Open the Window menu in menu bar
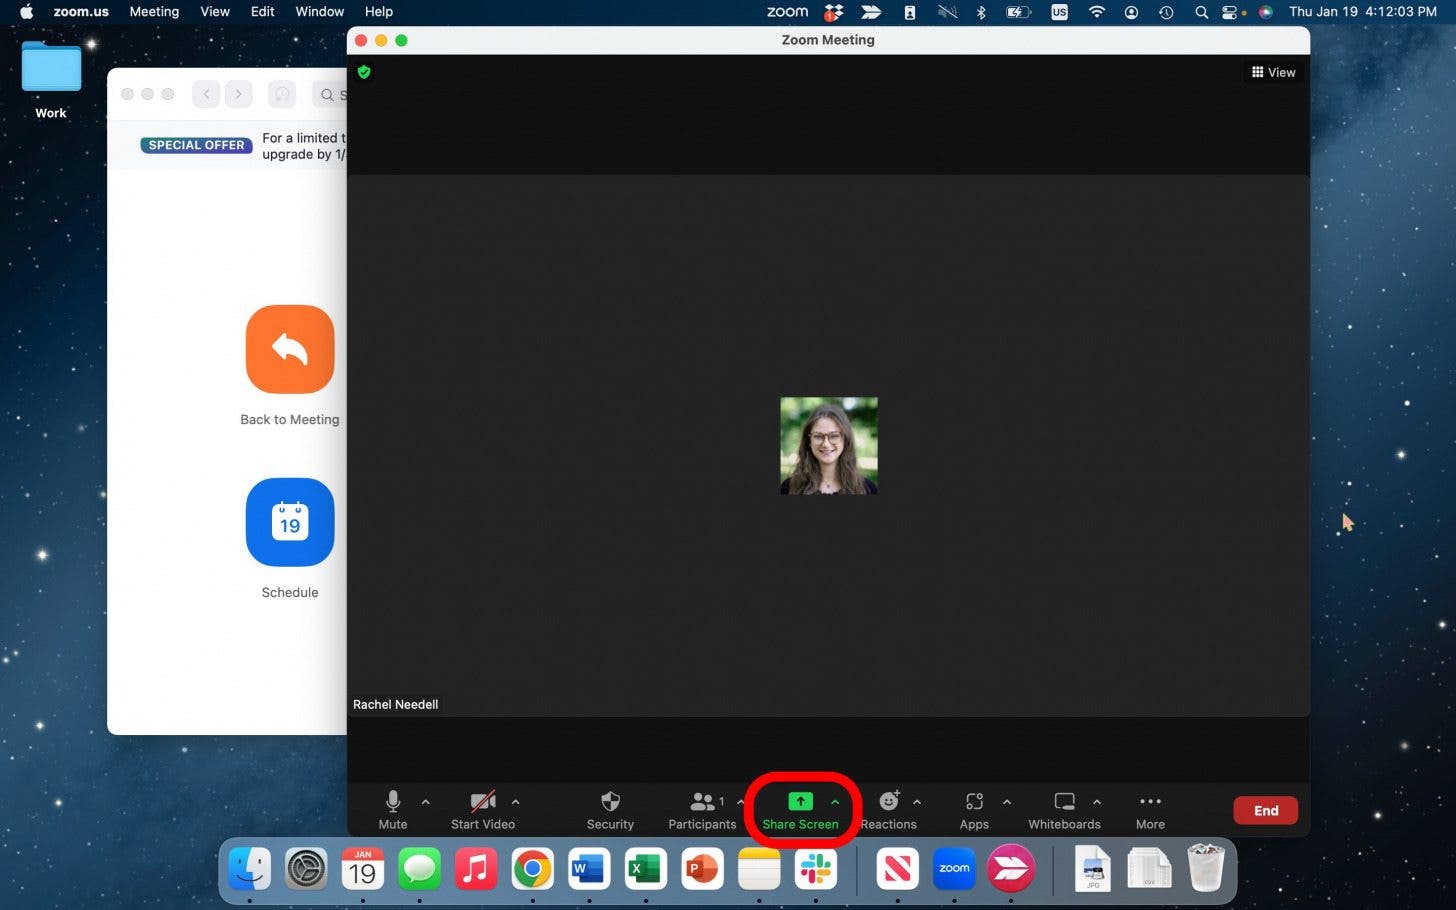This screenshot has height=910, width=1456. [x=319, y=12]
